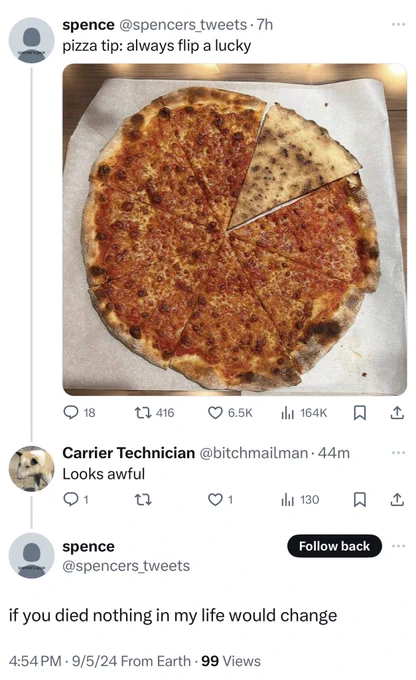Click the Follow back button
This screenshot has width=416, height=680.
point(334,546)
